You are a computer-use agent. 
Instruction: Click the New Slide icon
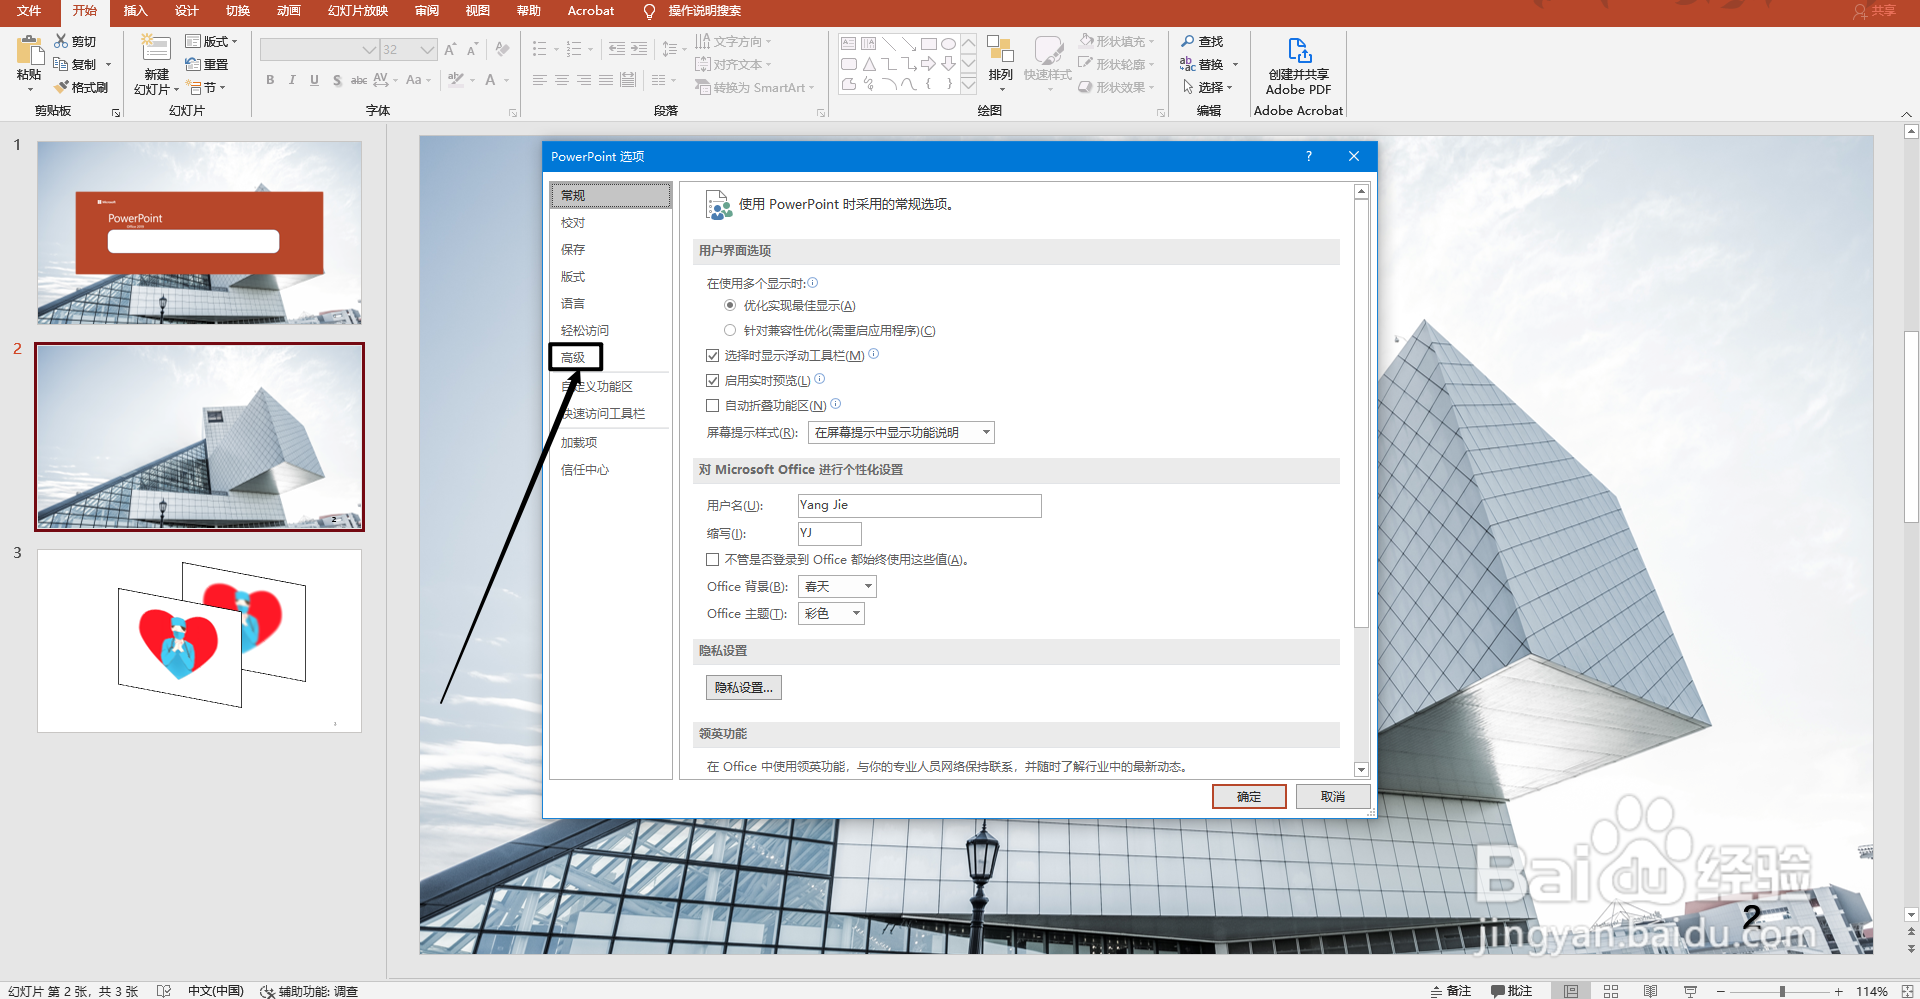(156, 49)
